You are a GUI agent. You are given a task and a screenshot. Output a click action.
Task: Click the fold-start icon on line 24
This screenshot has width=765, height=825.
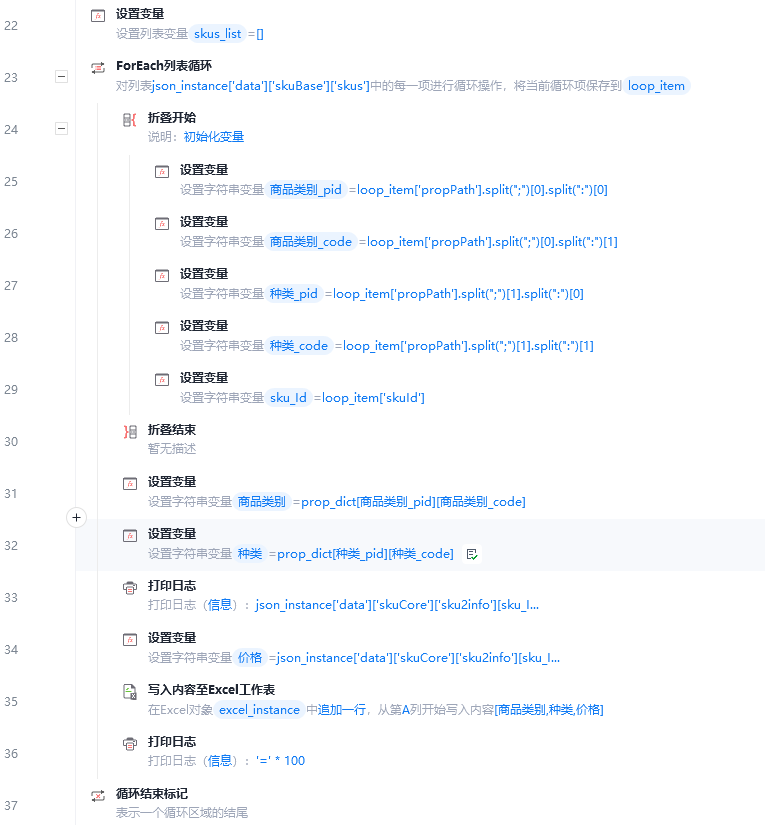click(129, 119)
